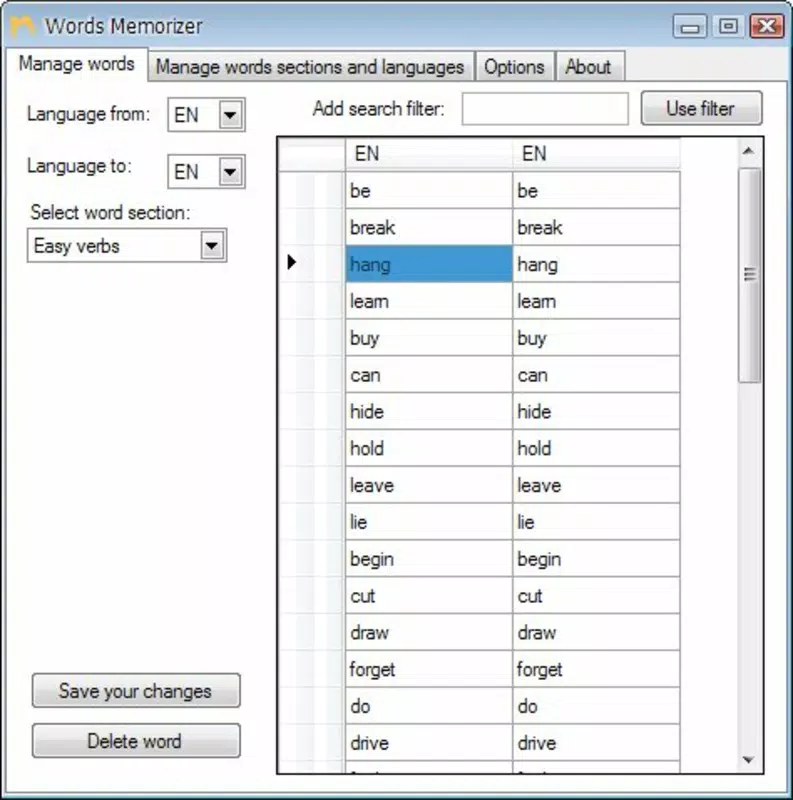Click the scrollbar down arrow
Viewport: 793px width, 800px height.
click(x=749, y=760)
